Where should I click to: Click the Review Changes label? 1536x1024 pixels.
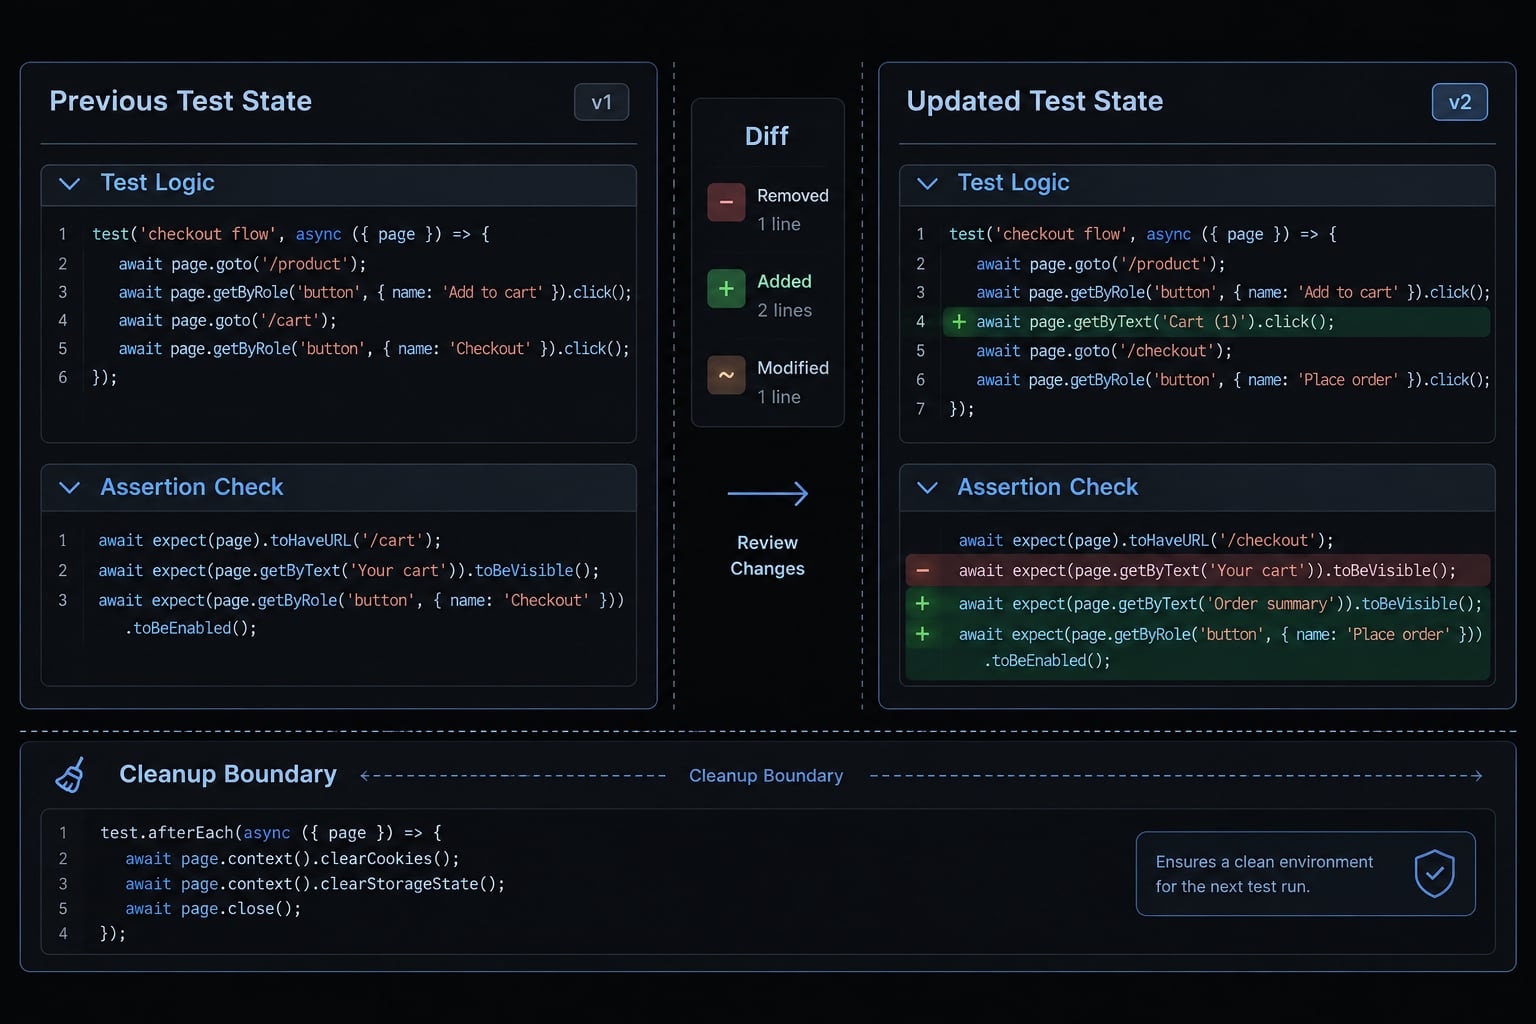tap(767, 555)
